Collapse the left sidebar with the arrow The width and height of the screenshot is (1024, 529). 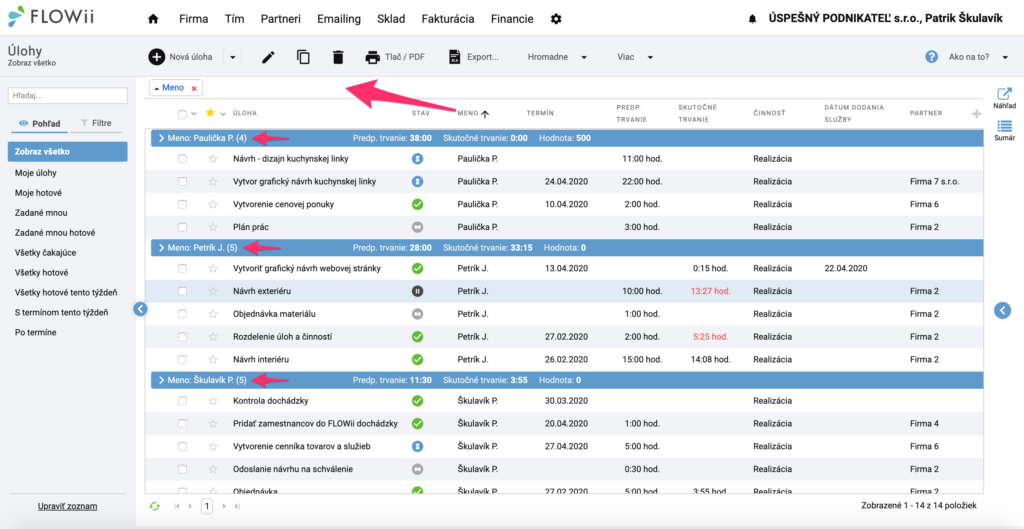[x=140, y=310]
